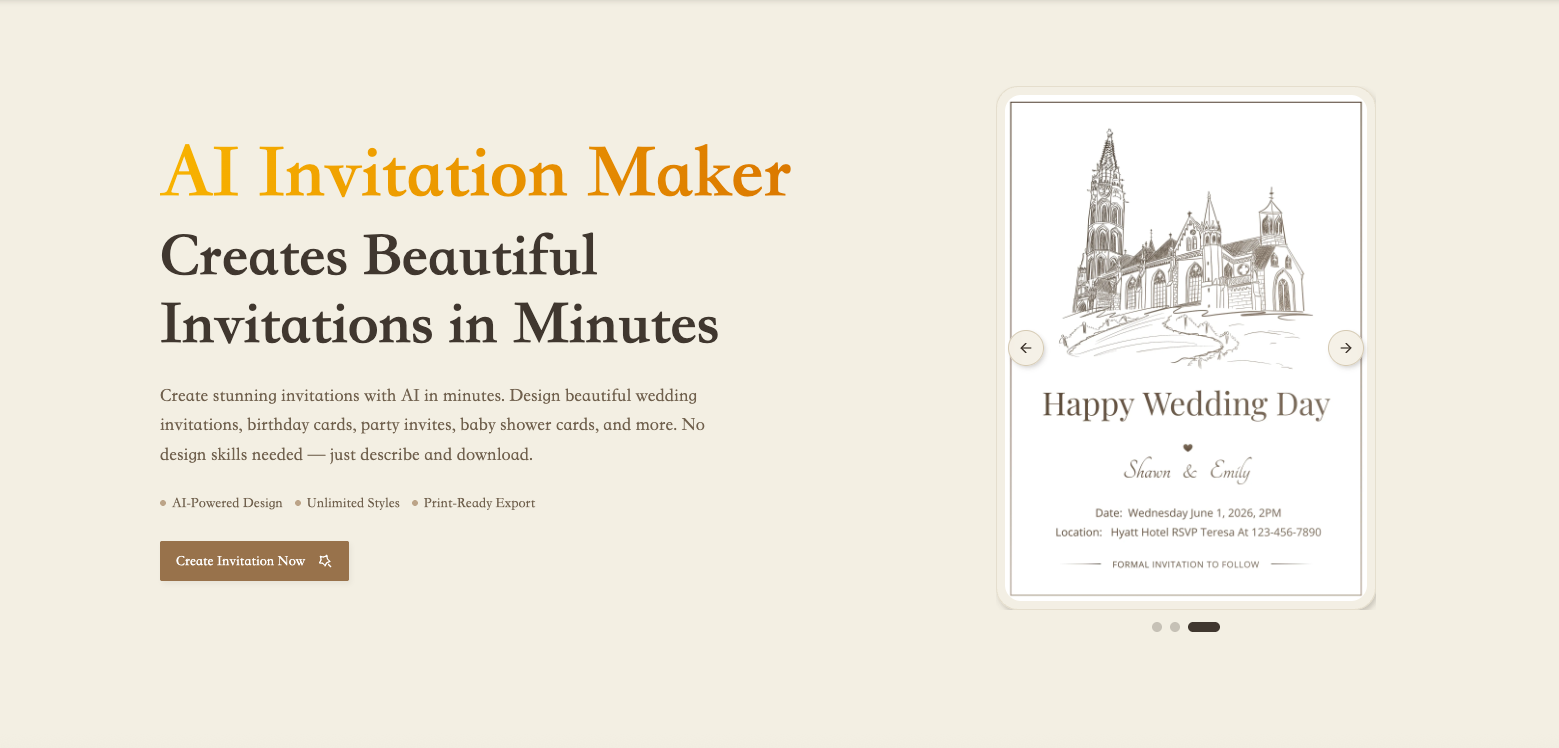Click the previous slide arrow on carousel

coord(1025,348)
